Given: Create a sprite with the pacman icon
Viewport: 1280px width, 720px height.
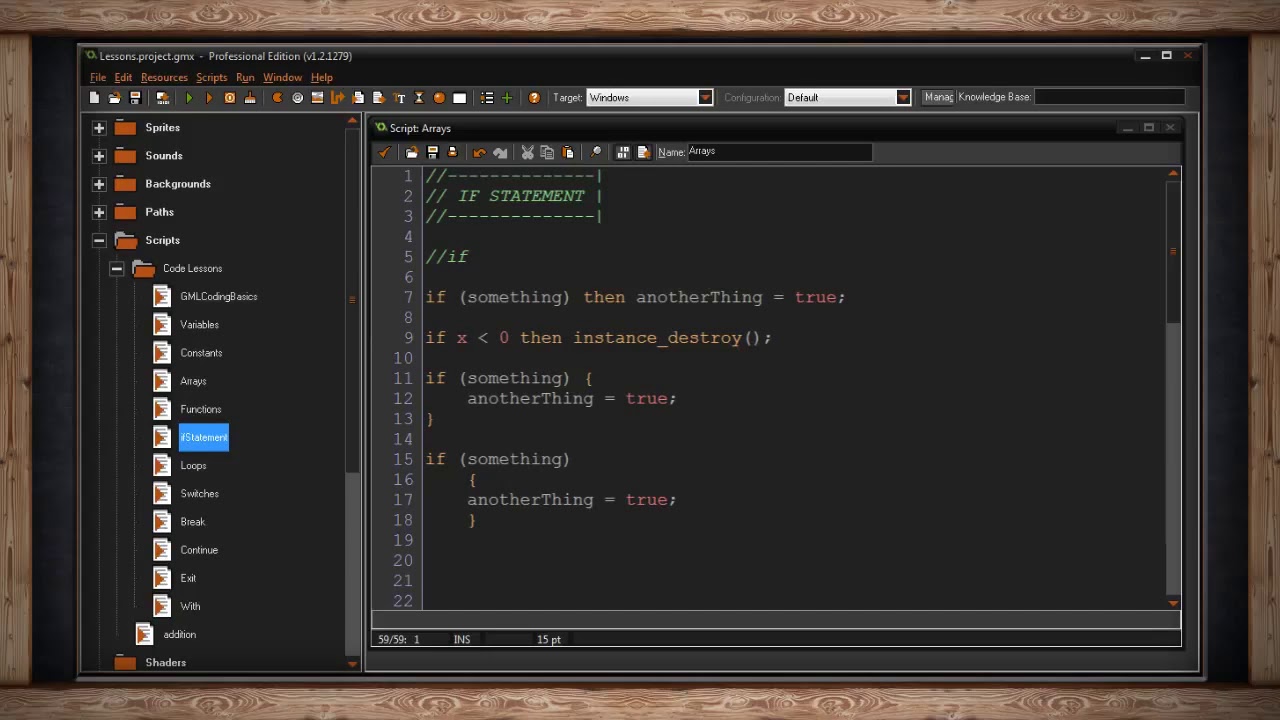Looking at the screenshot, I should (277, 97).
